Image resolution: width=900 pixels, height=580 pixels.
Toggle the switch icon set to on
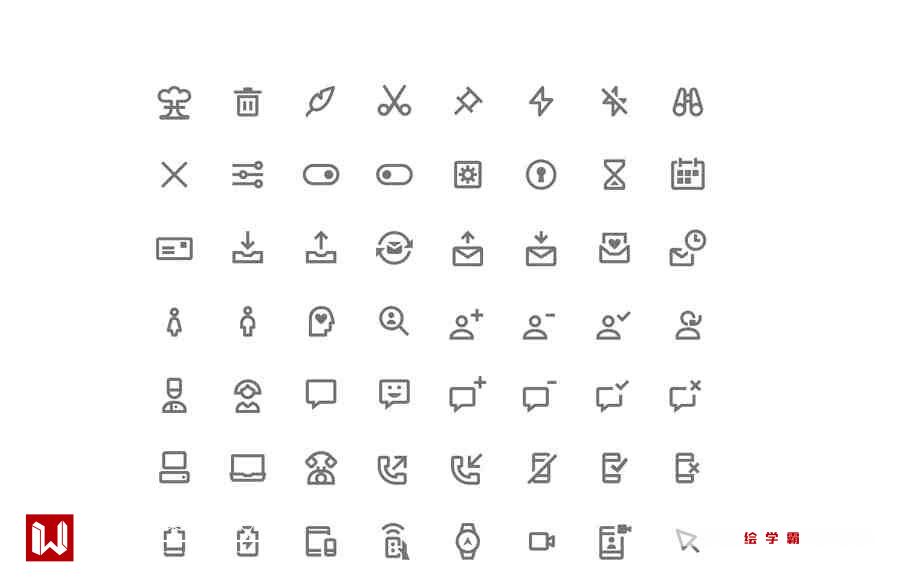[x=321, y=175]
